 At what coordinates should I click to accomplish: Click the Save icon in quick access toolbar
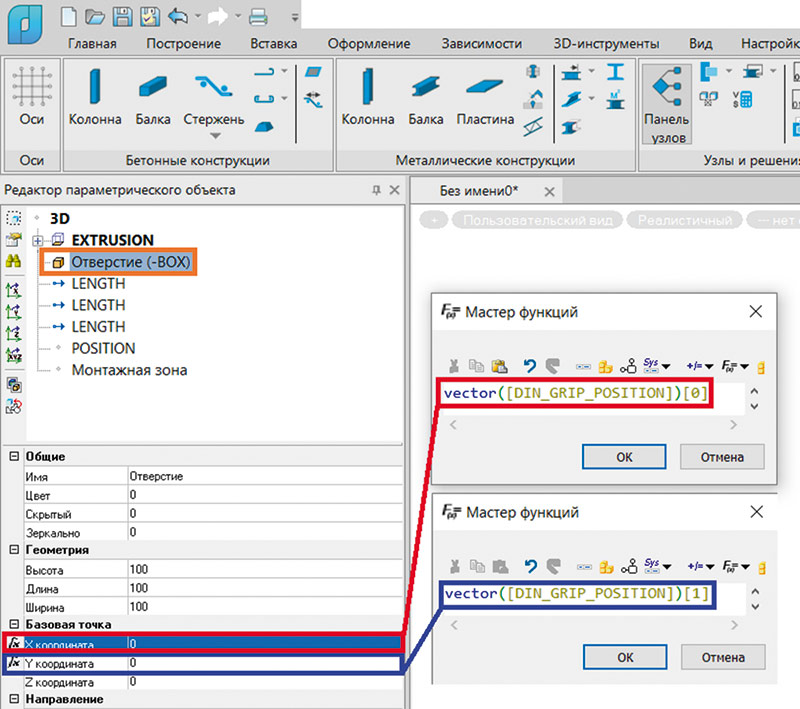(123, 17)
